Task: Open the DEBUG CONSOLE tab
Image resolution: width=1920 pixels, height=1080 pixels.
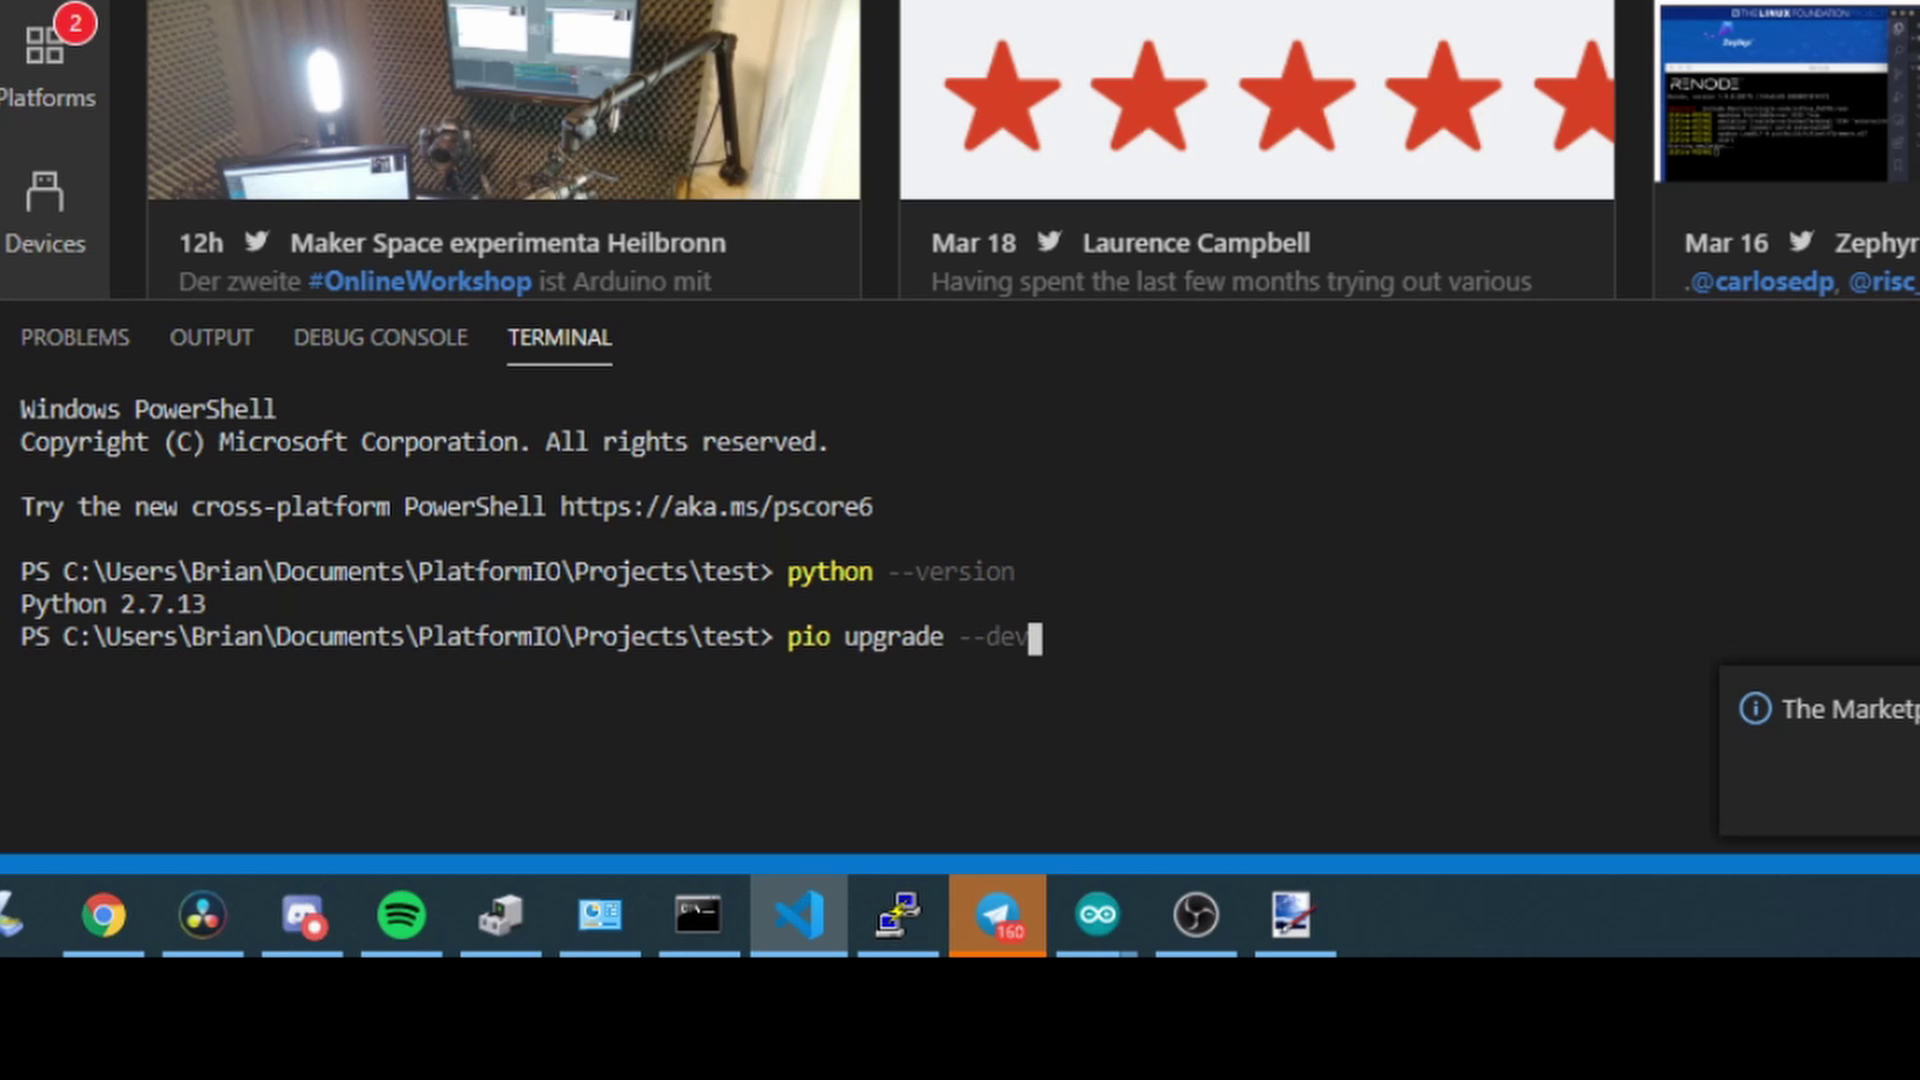Action: pos(380,338)
